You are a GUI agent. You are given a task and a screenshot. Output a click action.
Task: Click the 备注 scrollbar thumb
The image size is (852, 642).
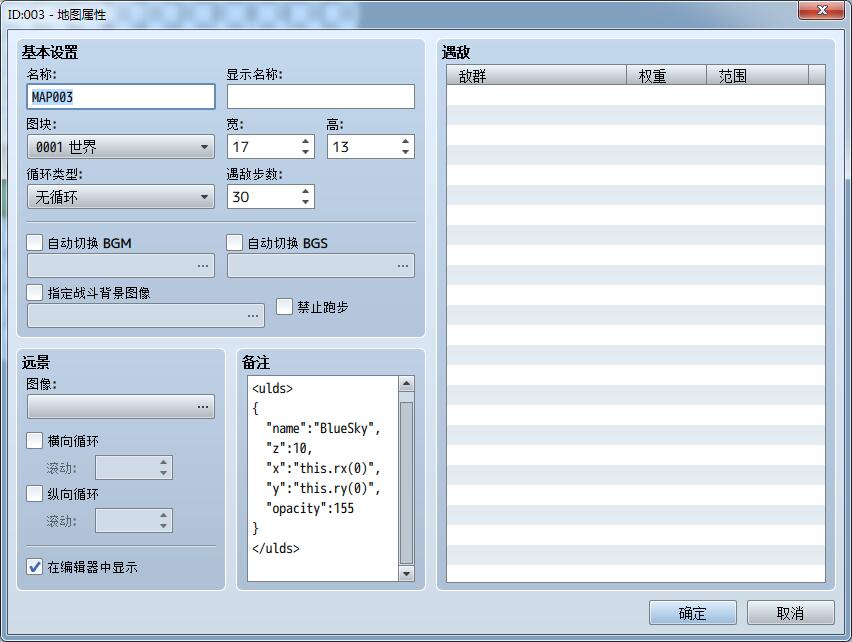tap(406, 483)
